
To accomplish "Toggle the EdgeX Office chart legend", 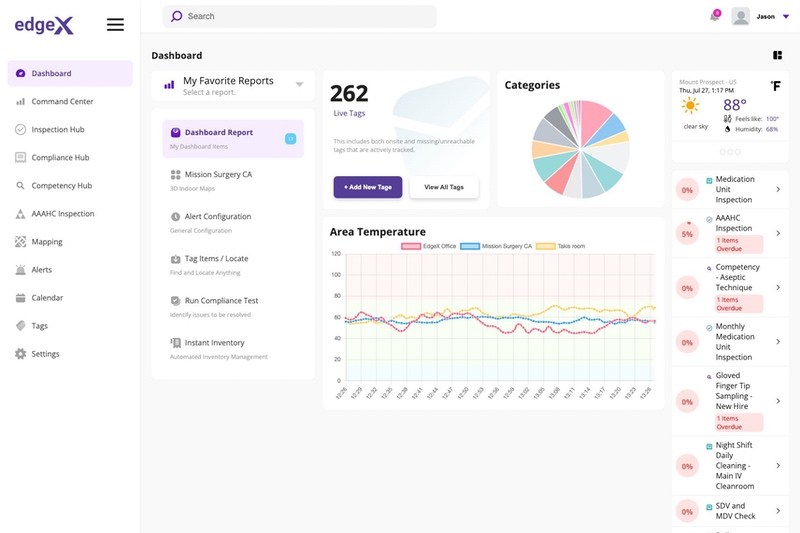I will click(428, 246).
